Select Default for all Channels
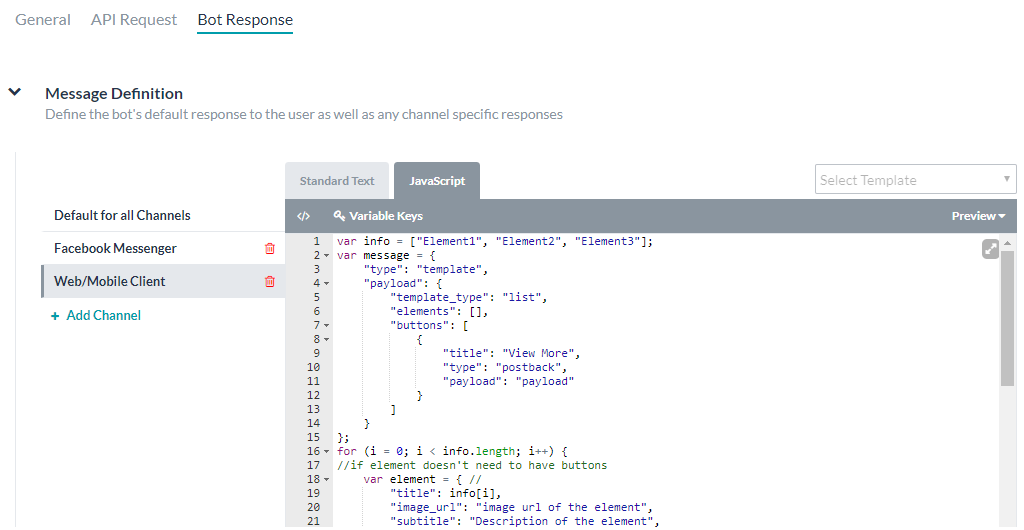Image resolution: width=1024 pixels, height=530 pixels. coord(122,216)
